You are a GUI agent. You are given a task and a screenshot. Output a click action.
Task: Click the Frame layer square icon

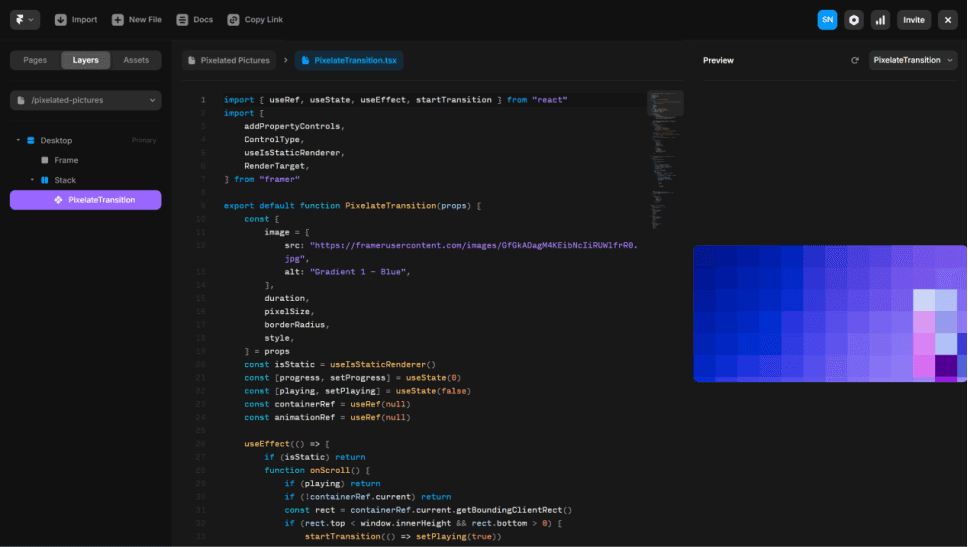tap(44, 160)
